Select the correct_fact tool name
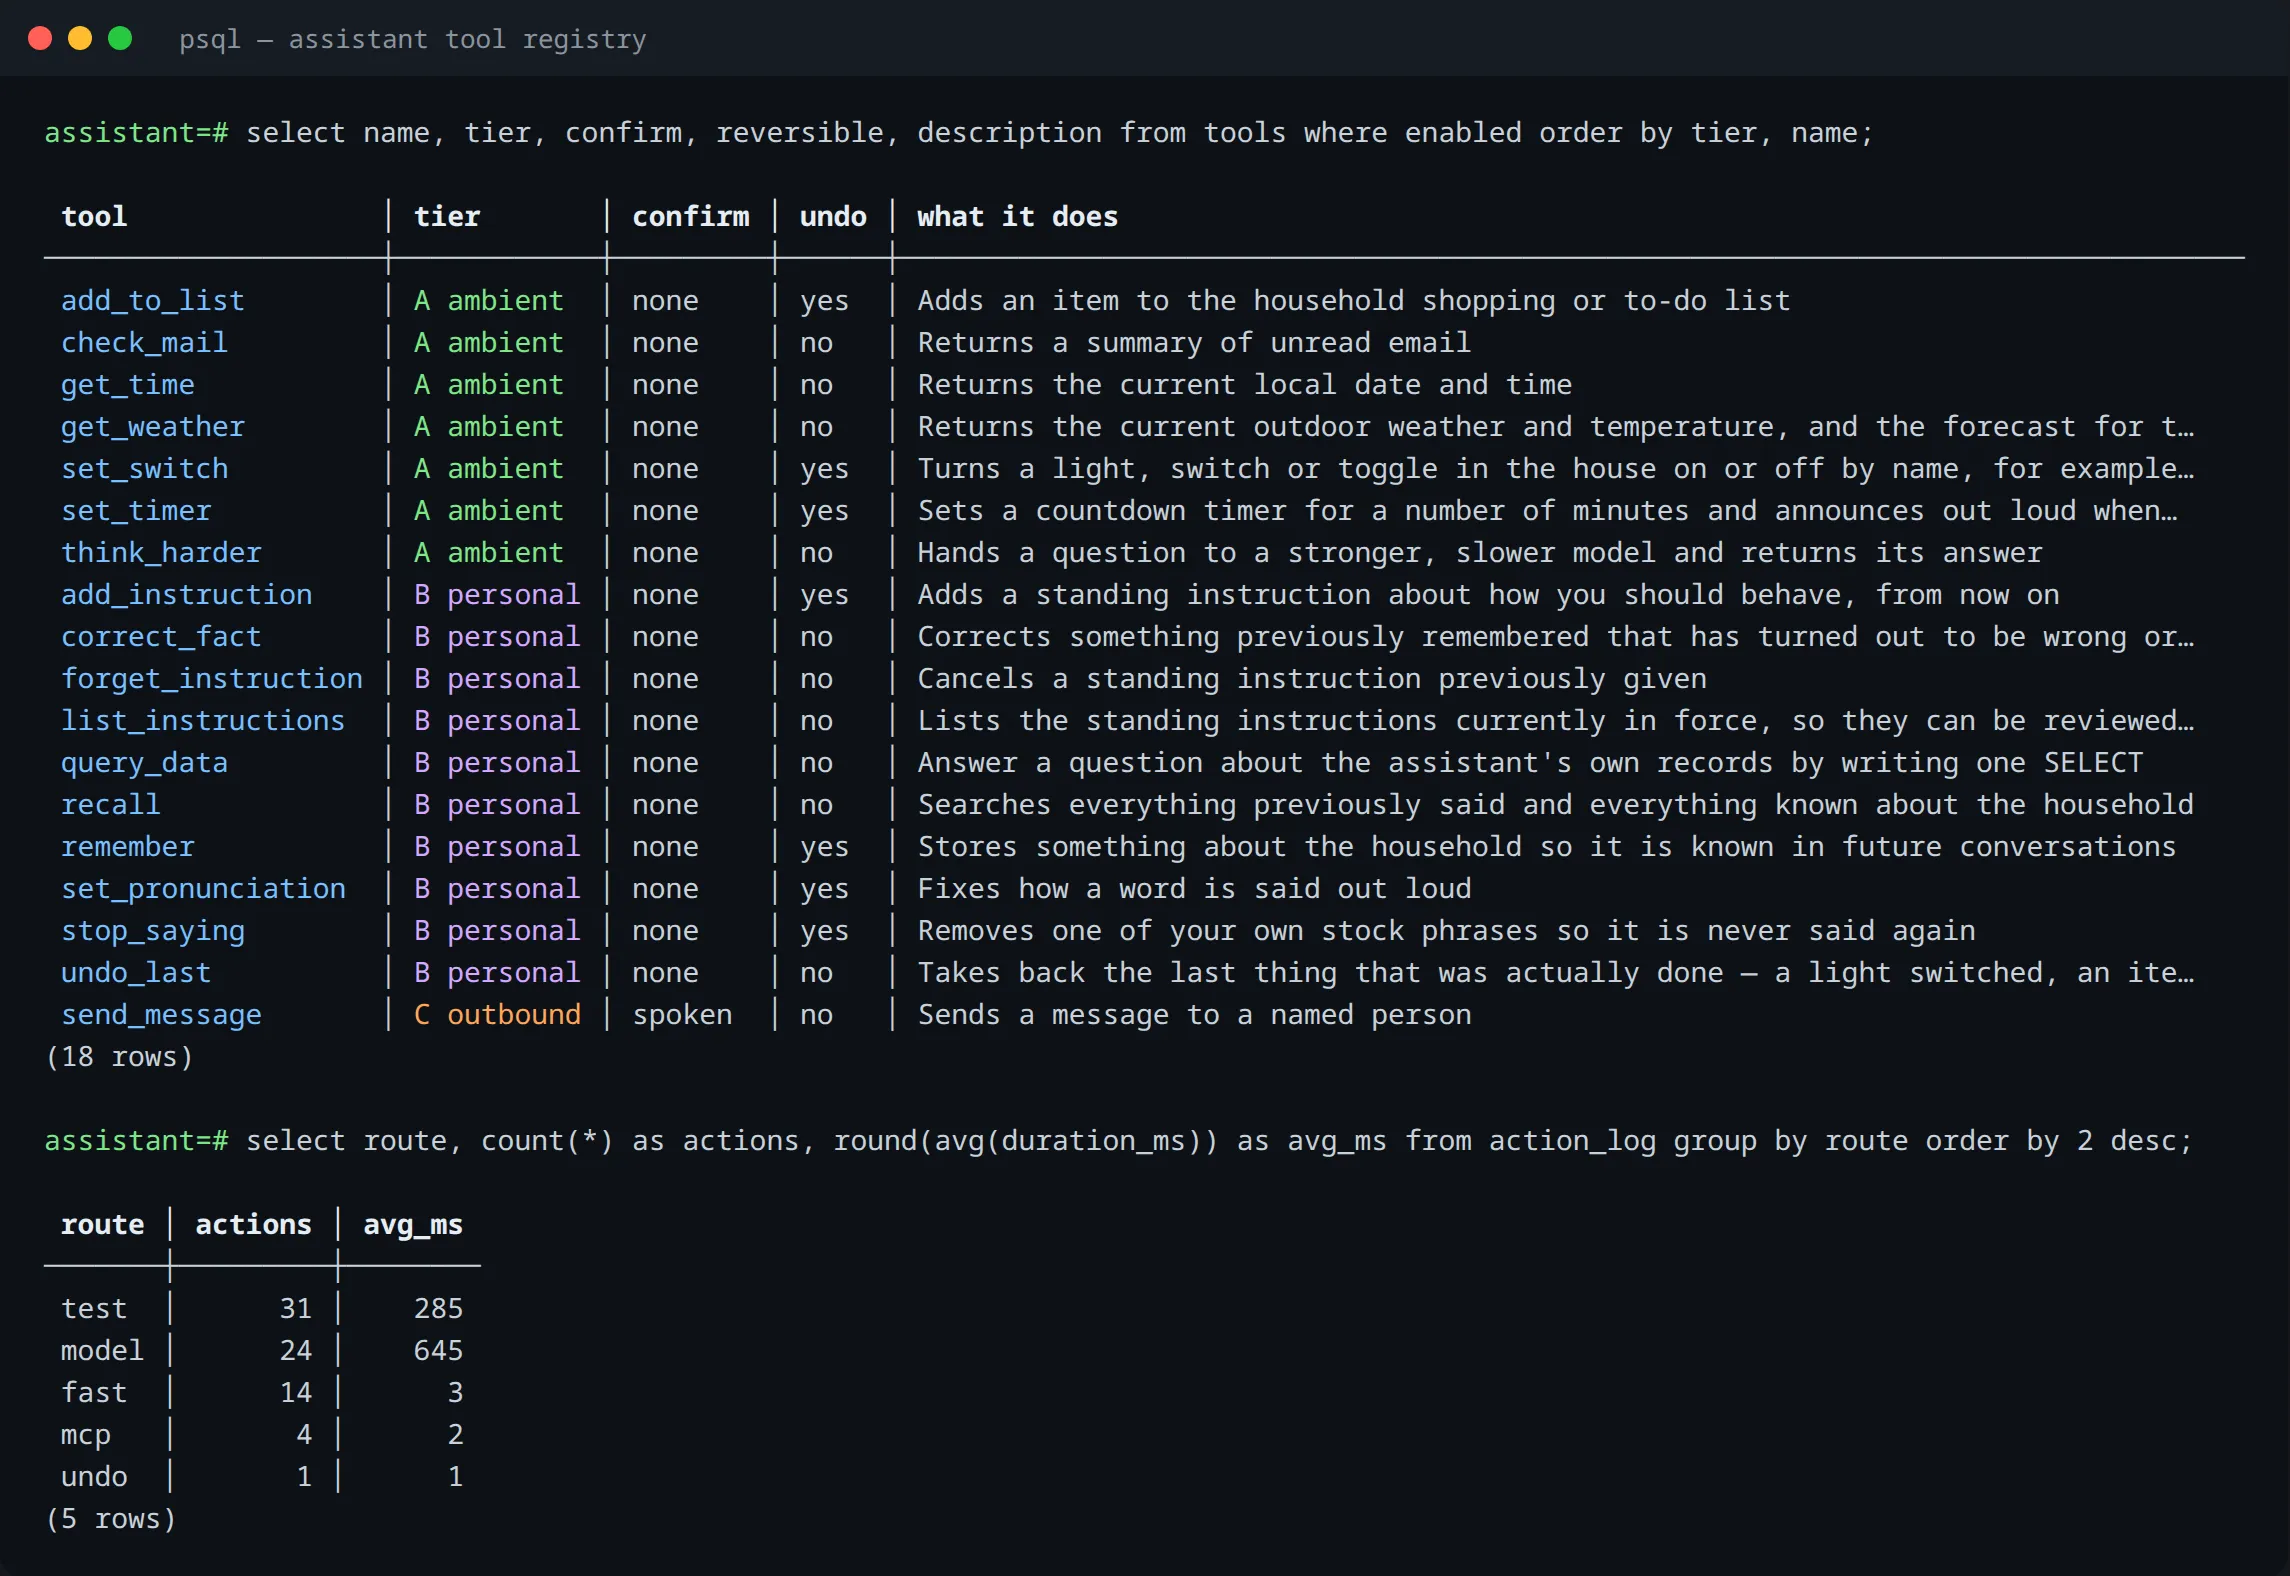The image size is (2290, 1576). (x=161, y=637)
